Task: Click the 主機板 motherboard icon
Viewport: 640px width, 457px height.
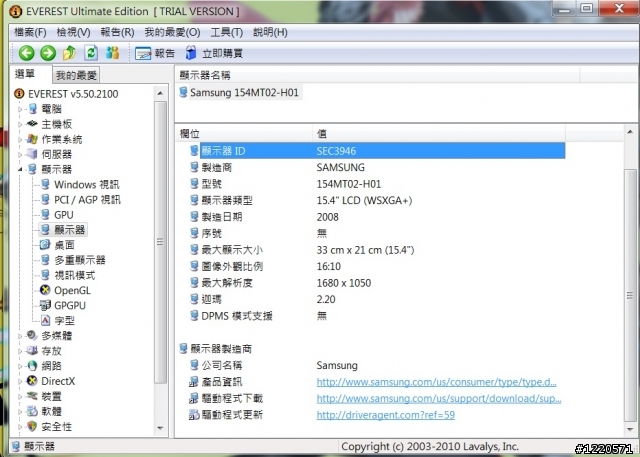Action: tap(32, 124)
